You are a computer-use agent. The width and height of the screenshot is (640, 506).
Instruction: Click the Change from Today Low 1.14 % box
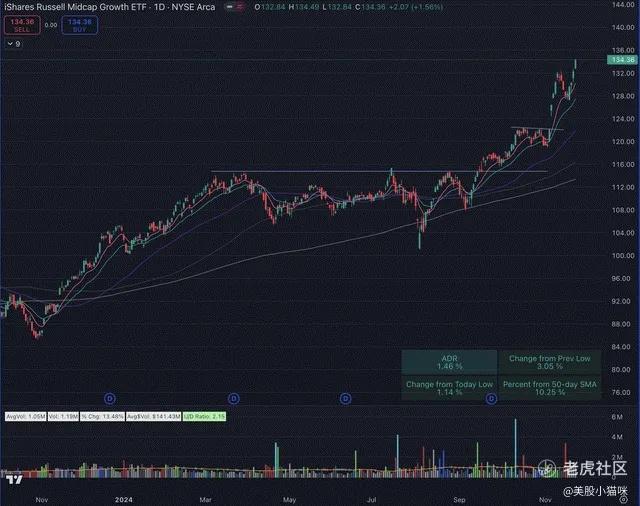449,388
